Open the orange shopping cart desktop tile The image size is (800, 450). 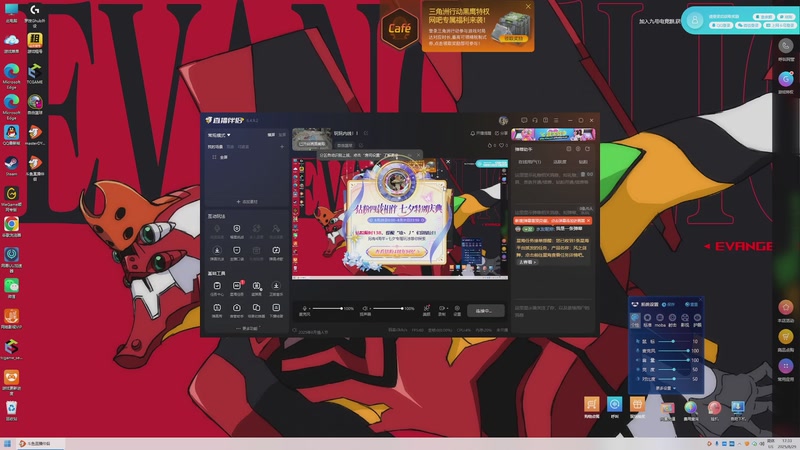[x=591, y=407]
